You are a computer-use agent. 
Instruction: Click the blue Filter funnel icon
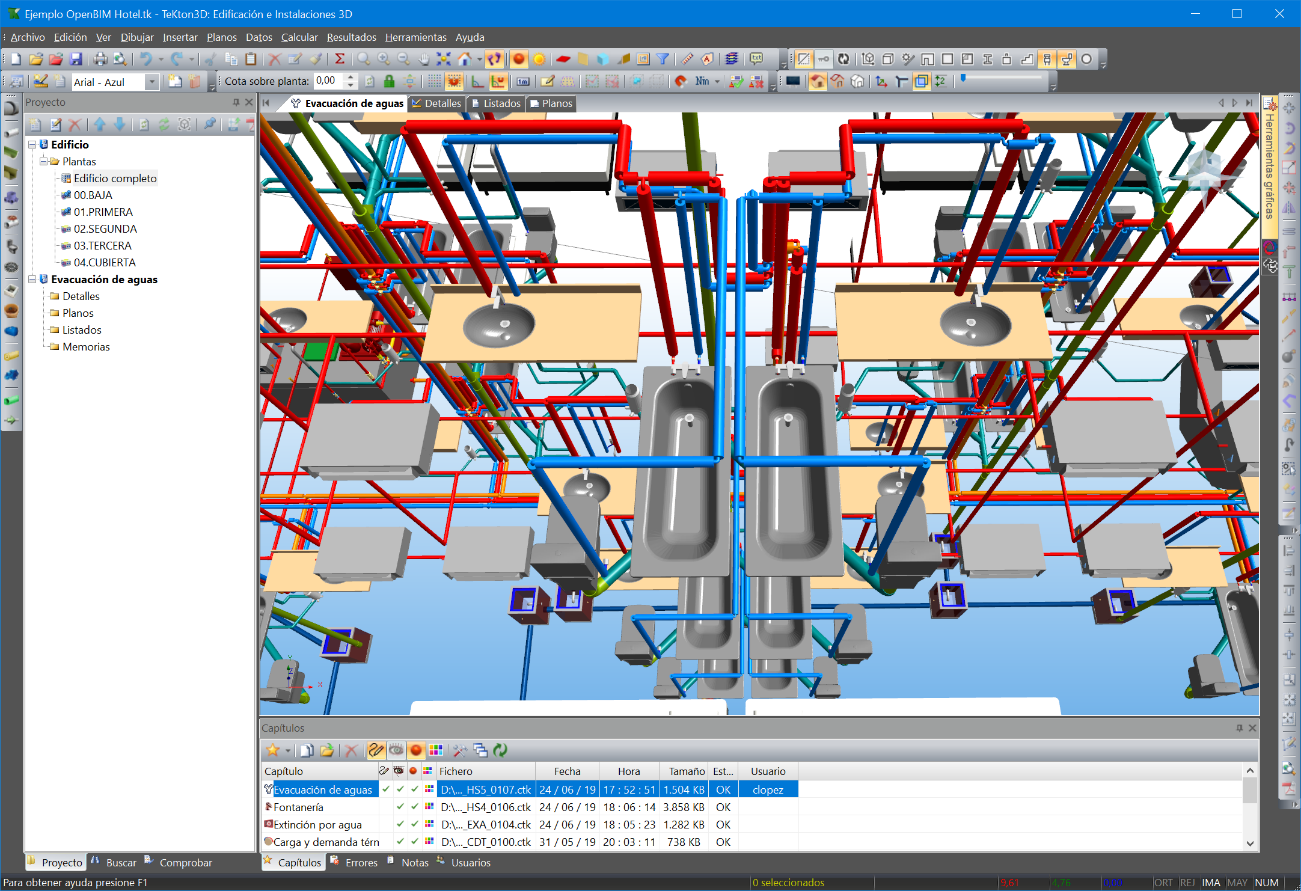[x=662, y=59]
